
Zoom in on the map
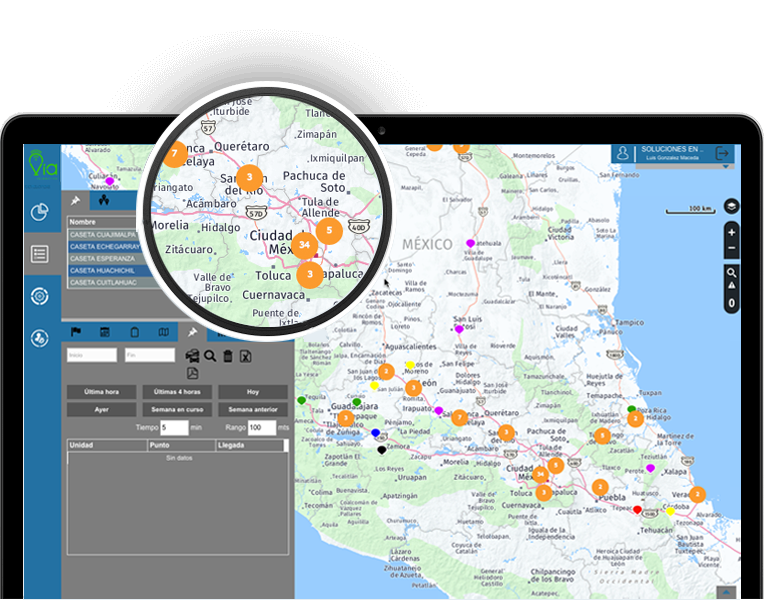click(731, 232)
